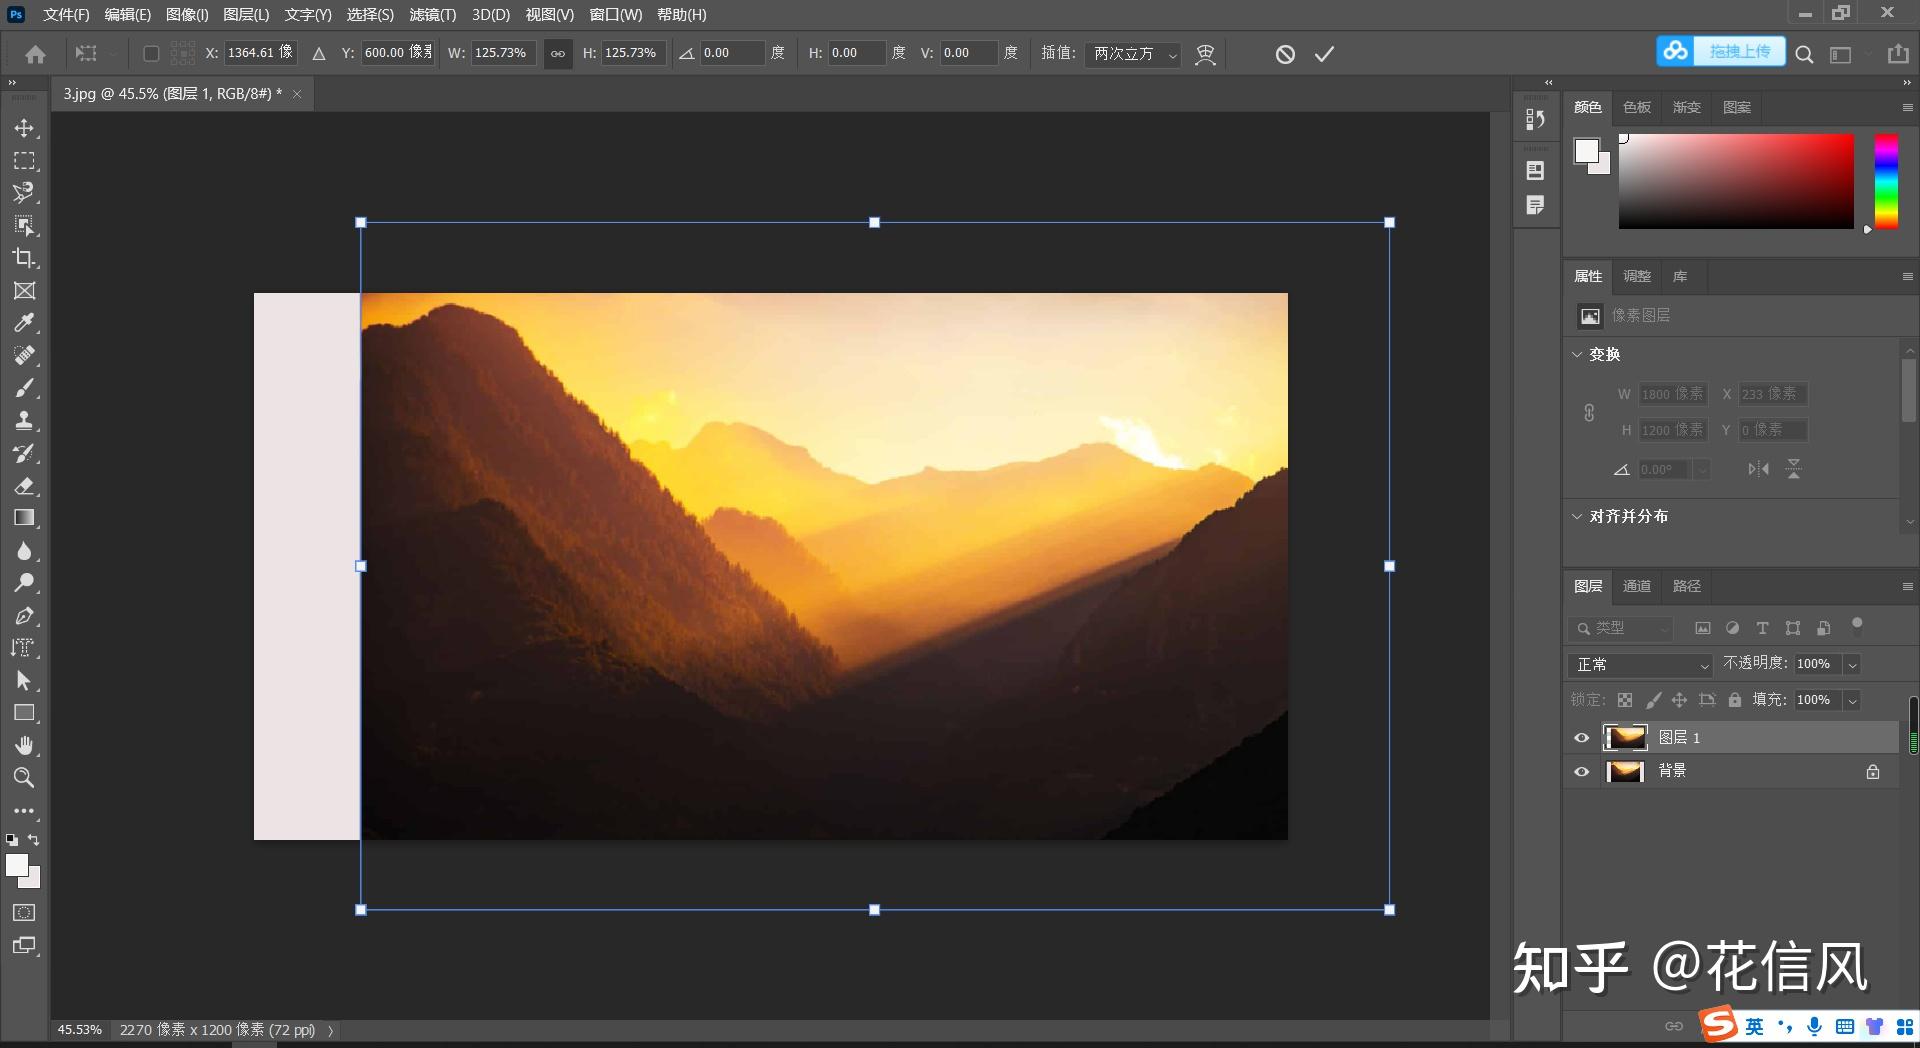Change screen mode button

coord(24,945)
